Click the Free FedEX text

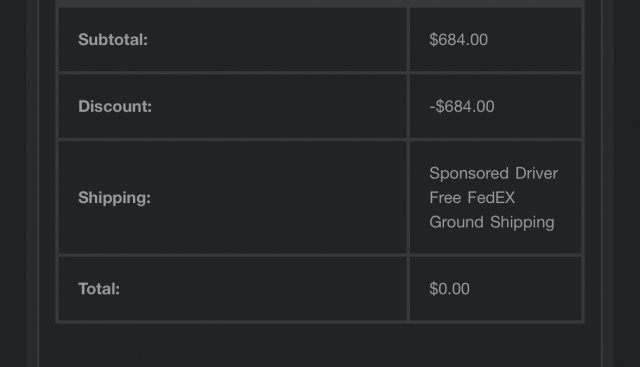pyautogui.click(x=472, y=198)
